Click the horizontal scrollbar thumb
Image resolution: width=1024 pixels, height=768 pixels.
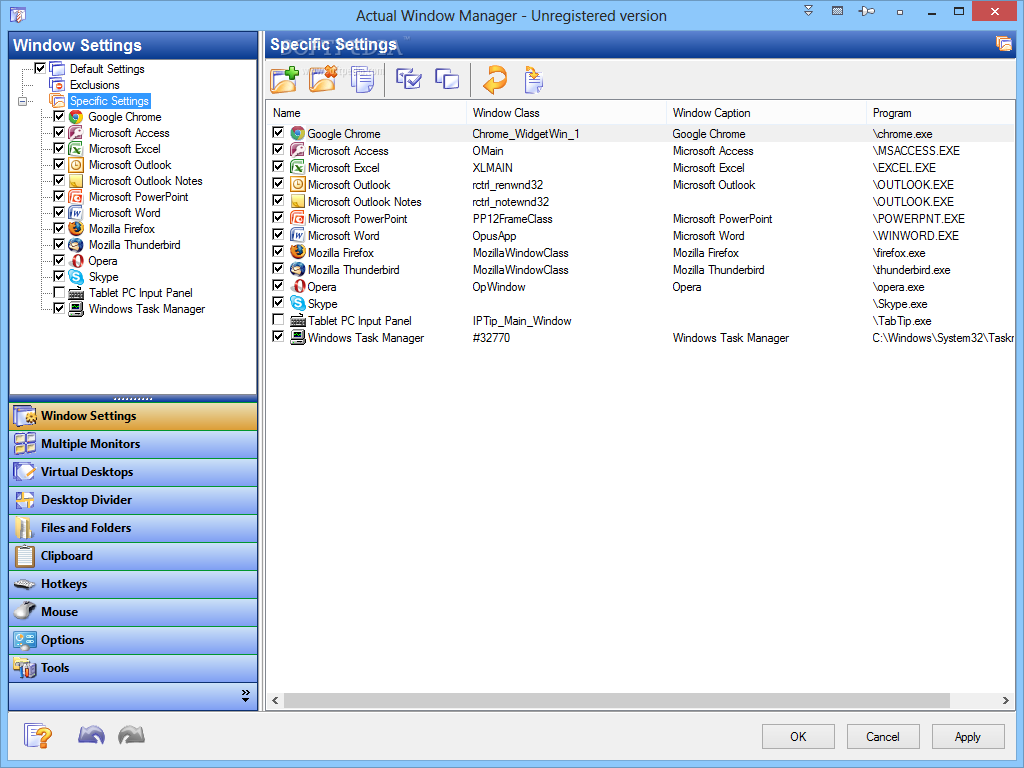616,700
